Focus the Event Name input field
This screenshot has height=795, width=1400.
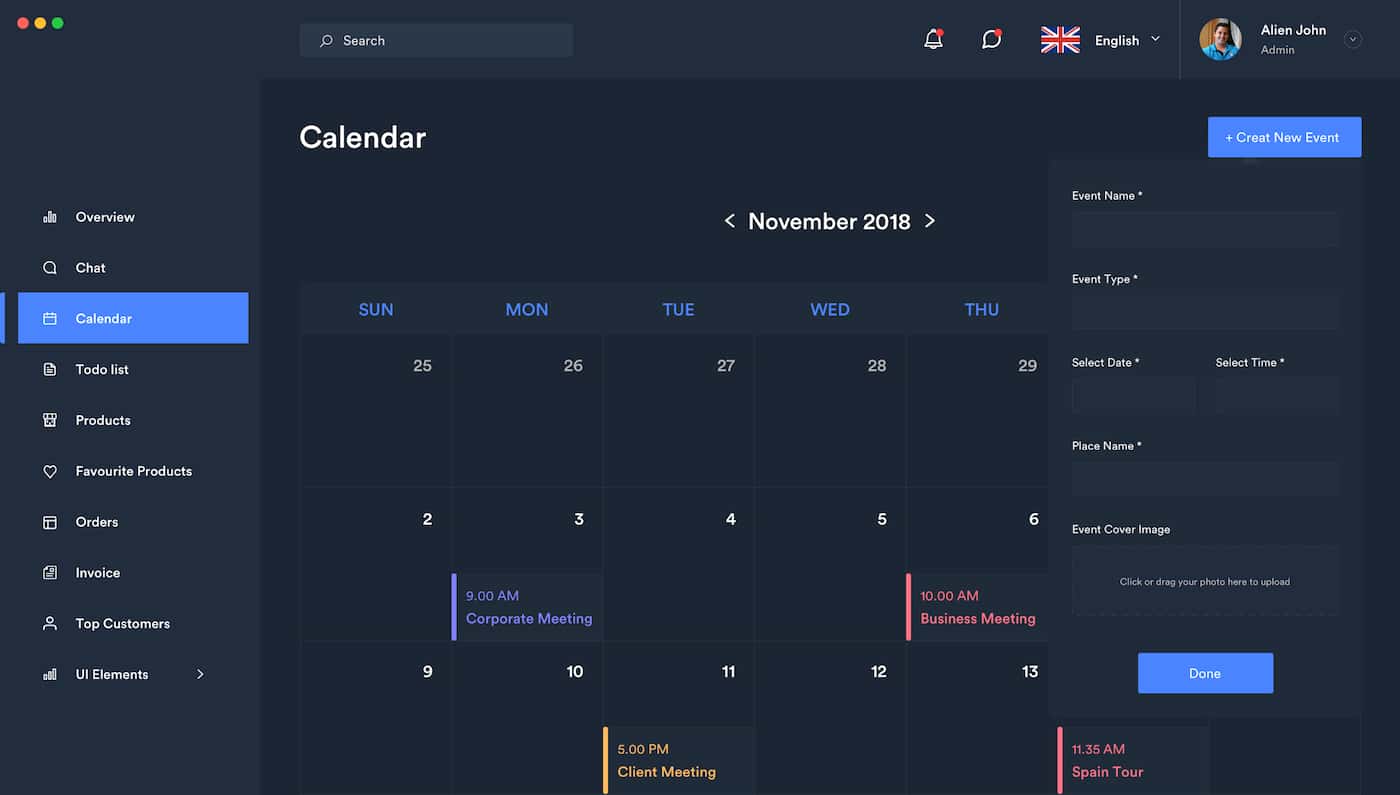[1205, 229]
